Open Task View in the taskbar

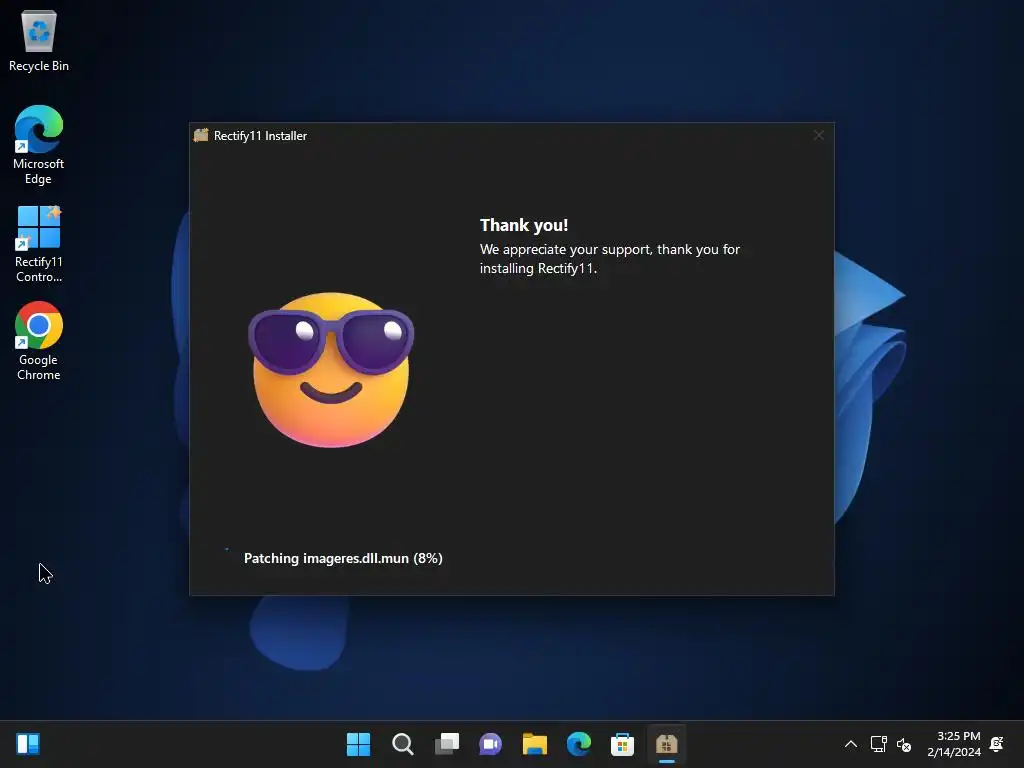coord(447,744)
